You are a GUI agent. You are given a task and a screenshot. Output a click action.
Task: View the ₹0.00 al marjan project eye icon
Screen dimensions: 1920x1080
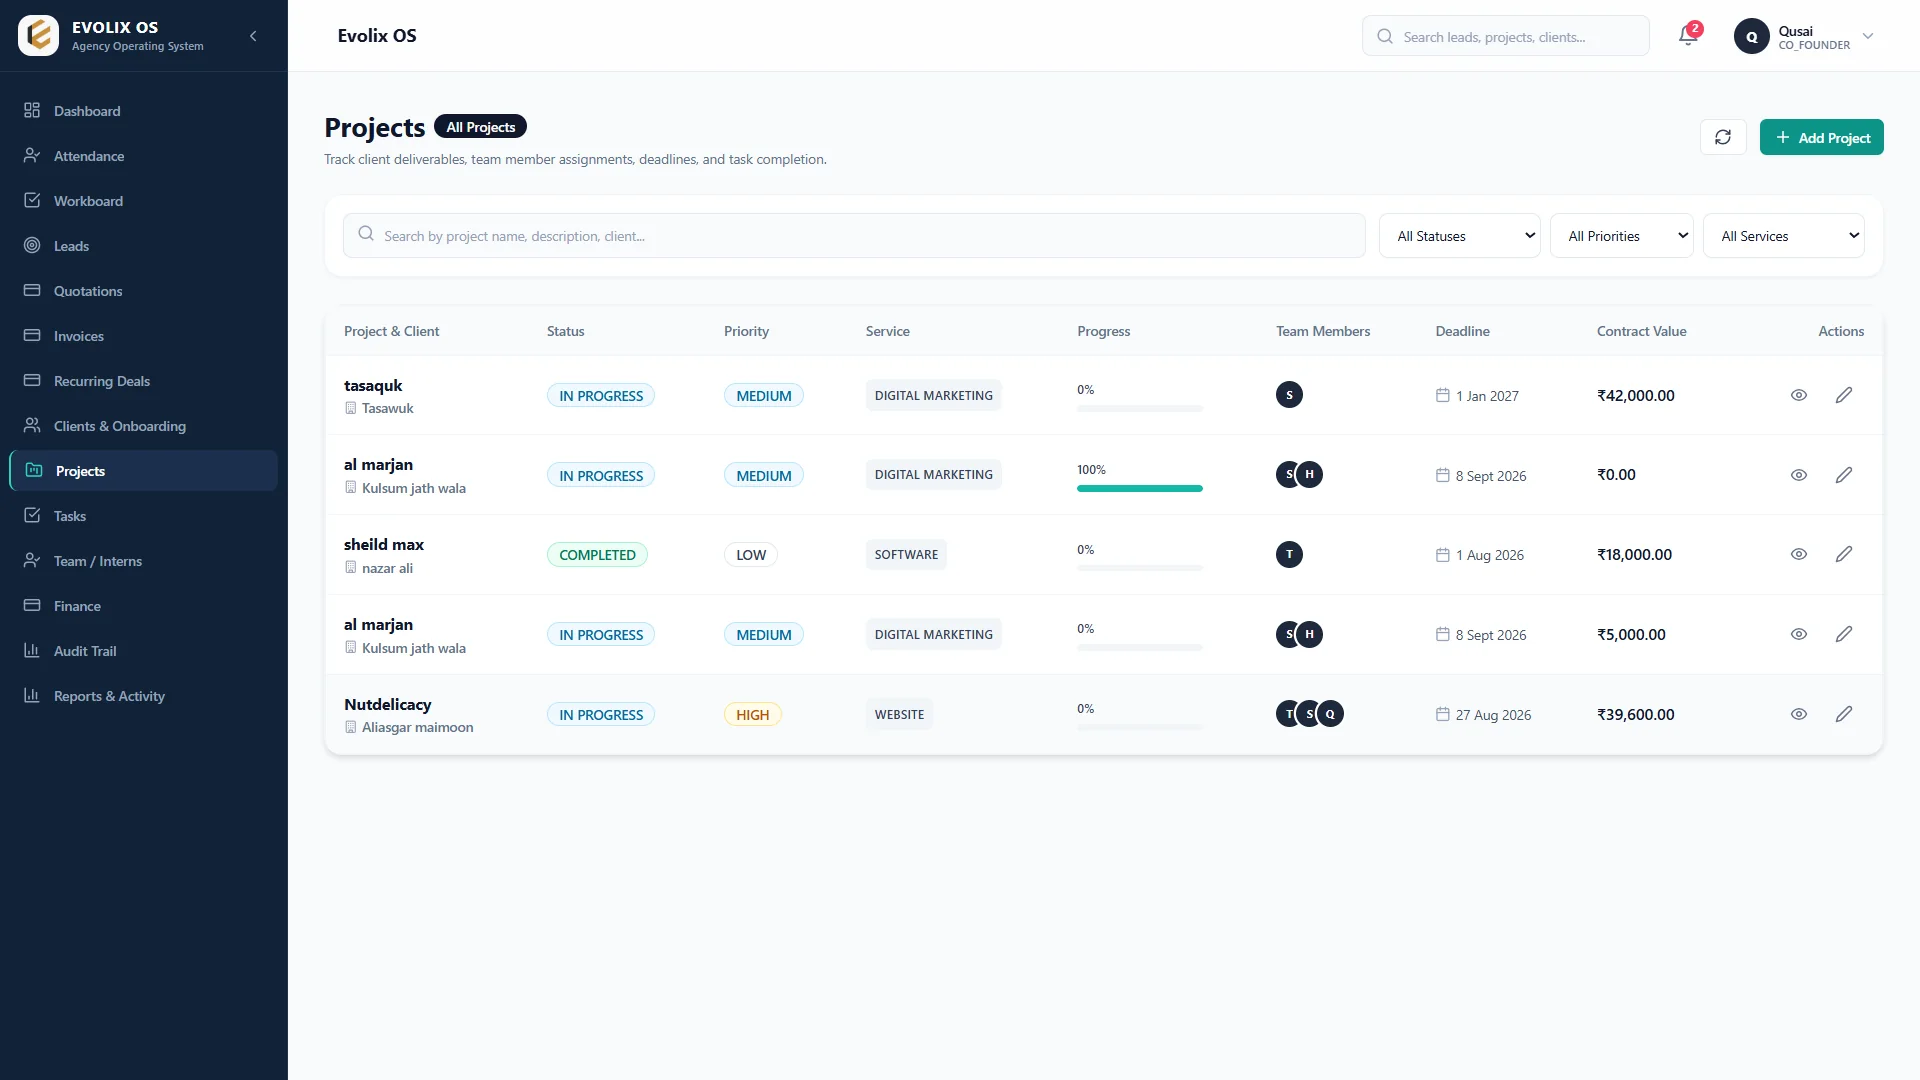(x=1798, y=475)
